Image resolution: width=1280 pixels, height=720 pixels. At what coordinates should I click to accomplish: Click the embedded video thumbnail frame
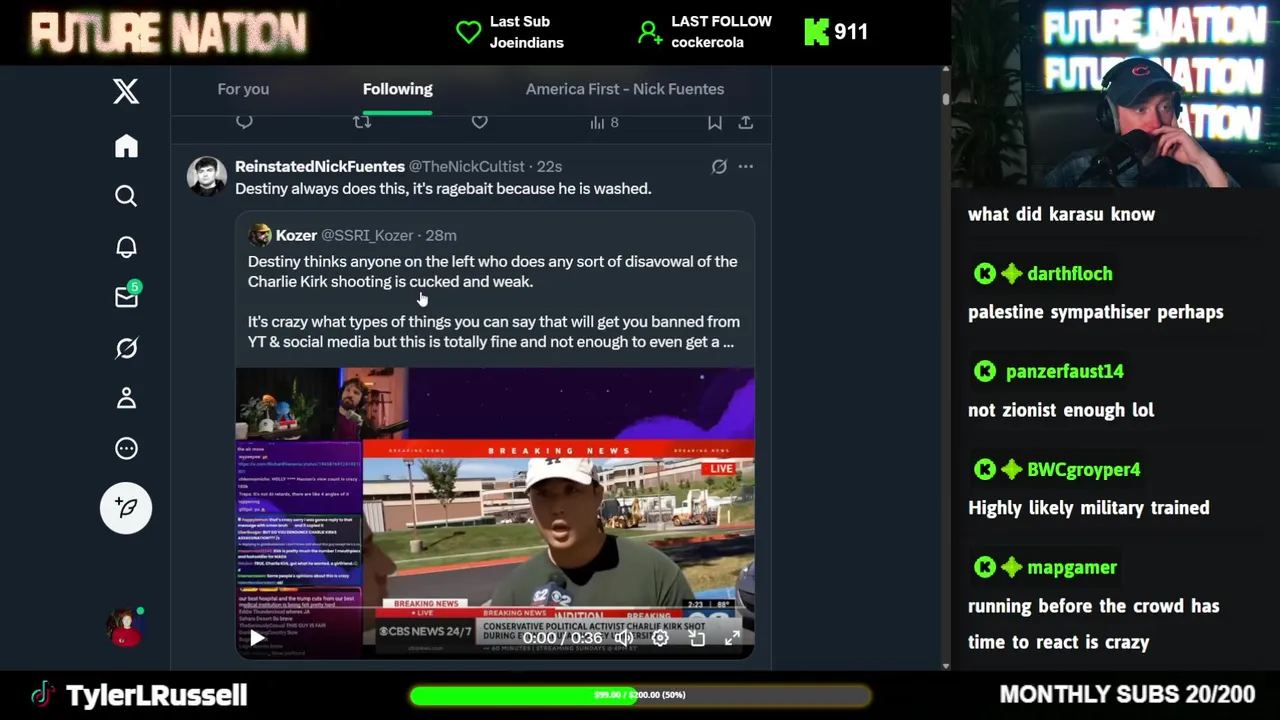[x=495, y=514]
